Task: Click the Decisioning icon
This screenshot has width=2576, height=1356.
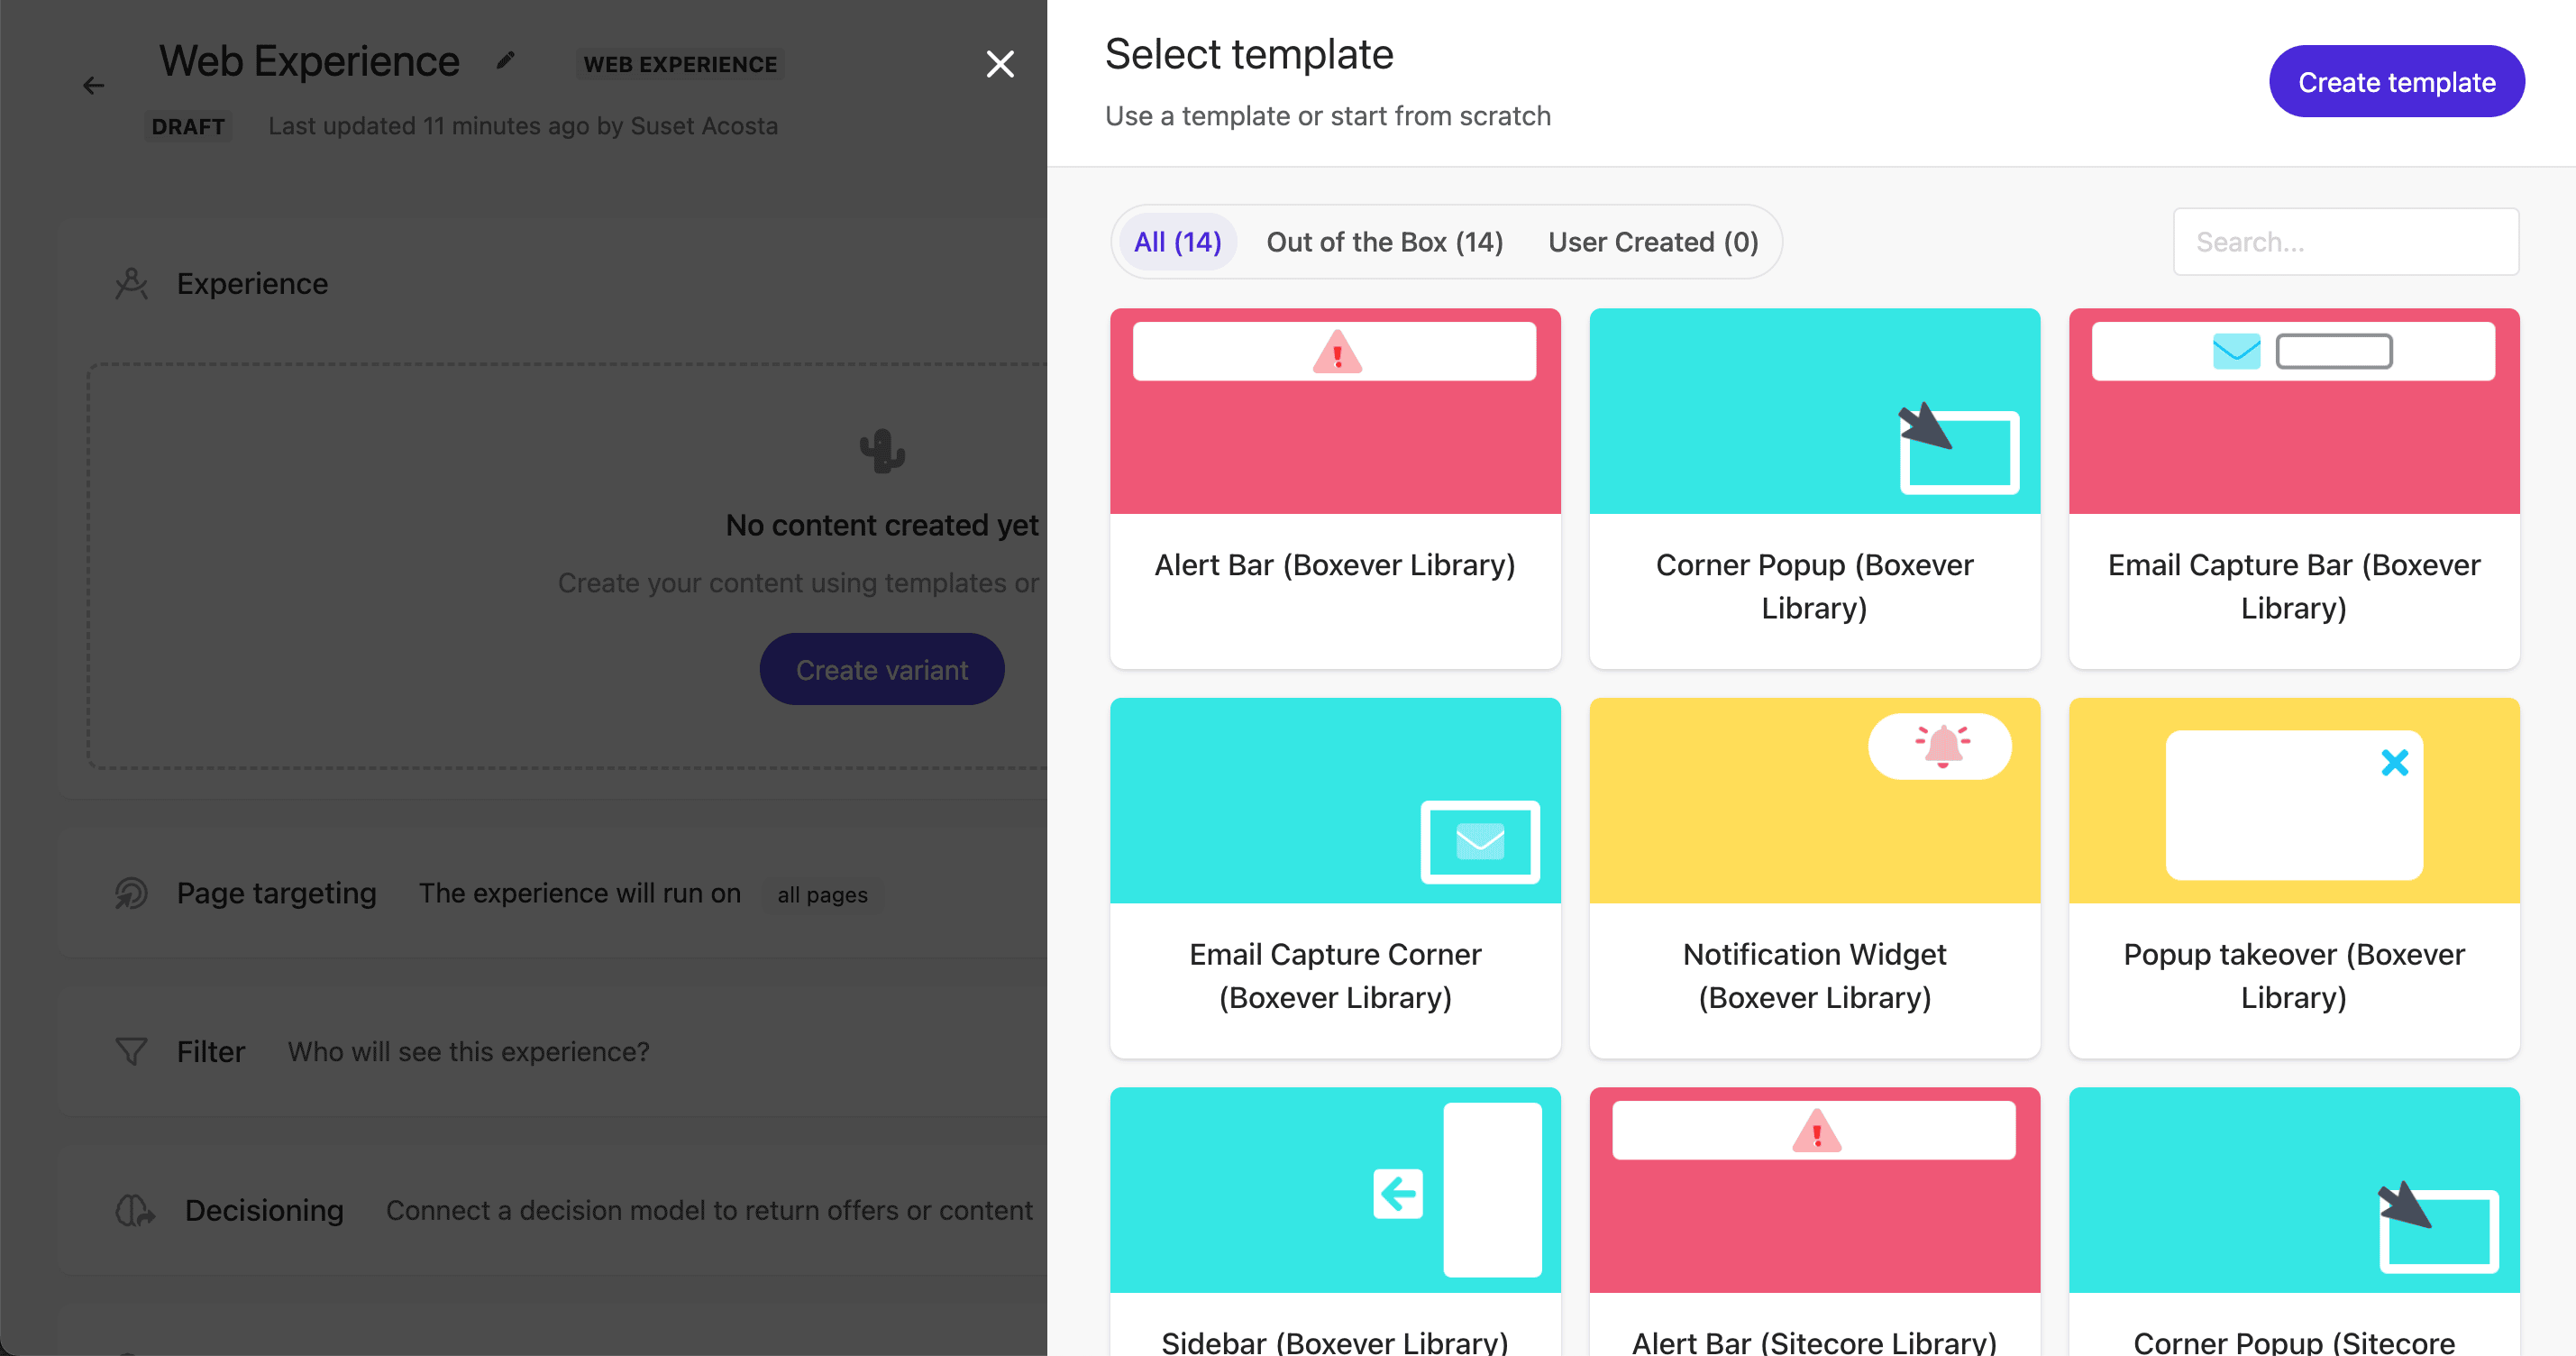Action: 135,1210
